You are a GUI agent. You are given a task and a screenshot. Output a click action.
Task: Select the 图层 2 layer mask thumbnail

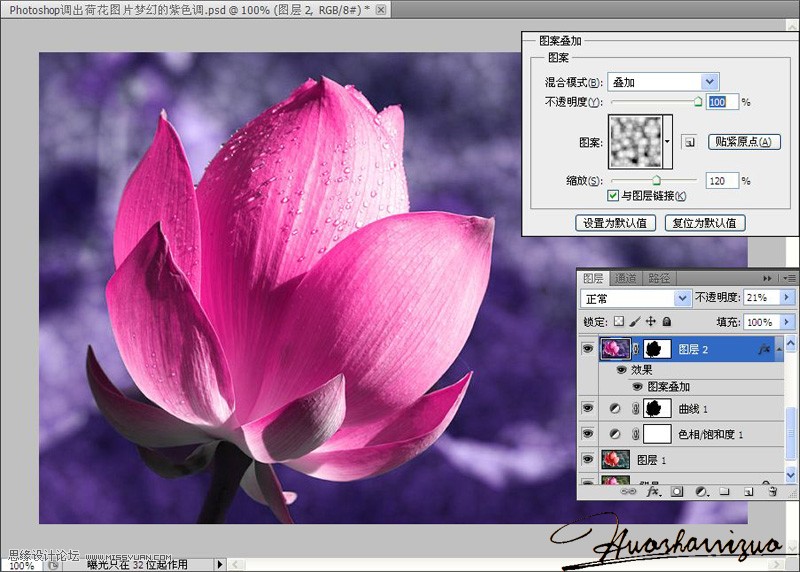(657, 349)
